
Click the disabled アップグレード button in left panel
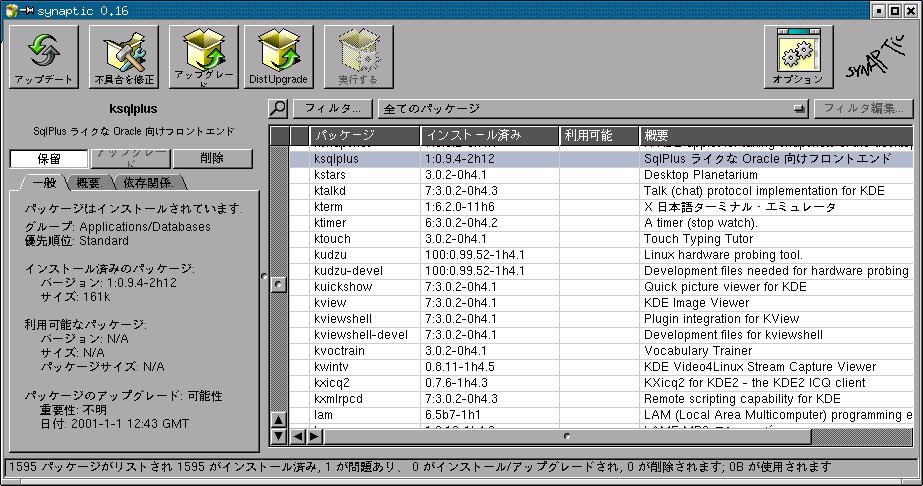click(x=131, y=158)
